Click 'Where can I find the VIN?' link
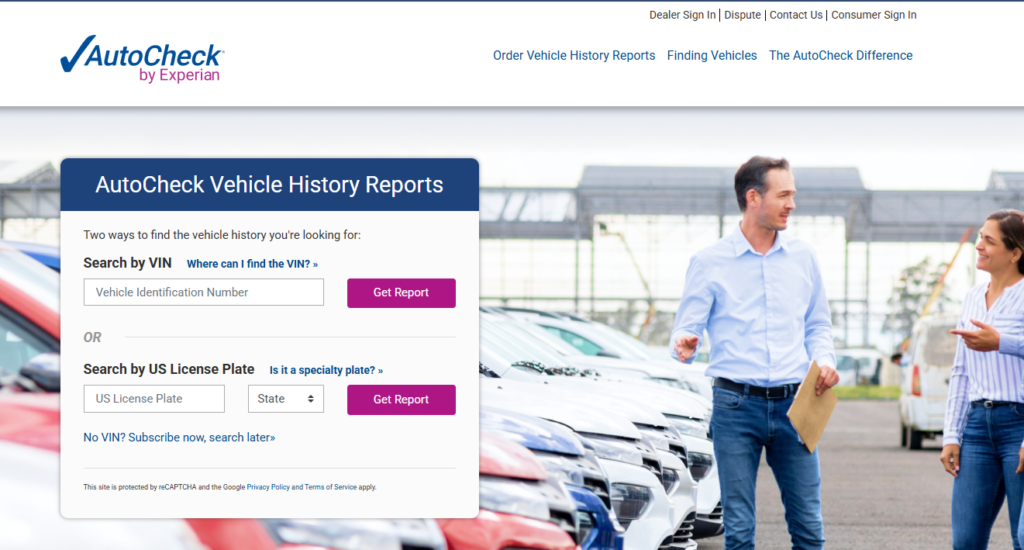 [252, 264]
